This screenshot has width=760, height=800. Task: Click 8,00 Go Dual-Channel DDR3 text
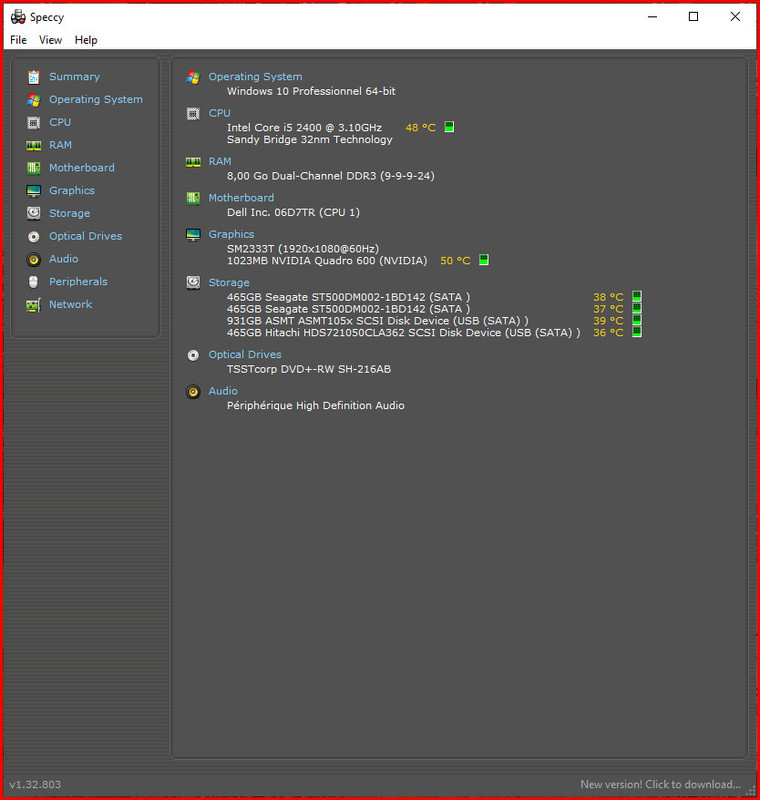[x=331, y=176]
